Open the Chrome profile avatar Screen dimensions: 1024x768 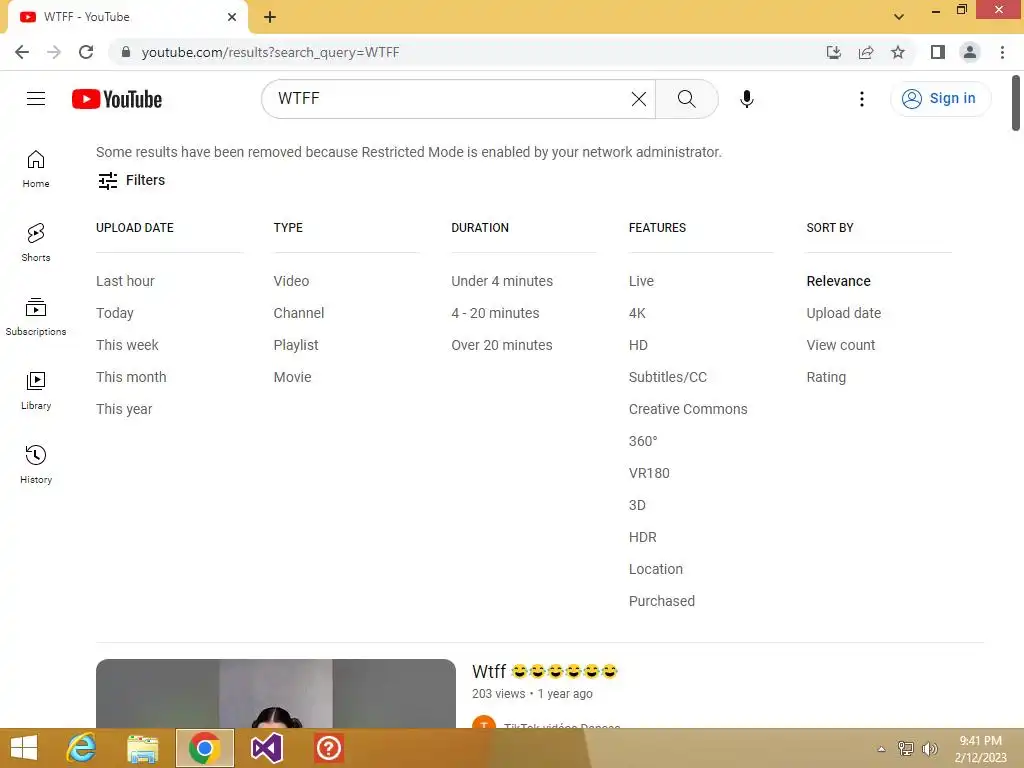tap(970, 52)
